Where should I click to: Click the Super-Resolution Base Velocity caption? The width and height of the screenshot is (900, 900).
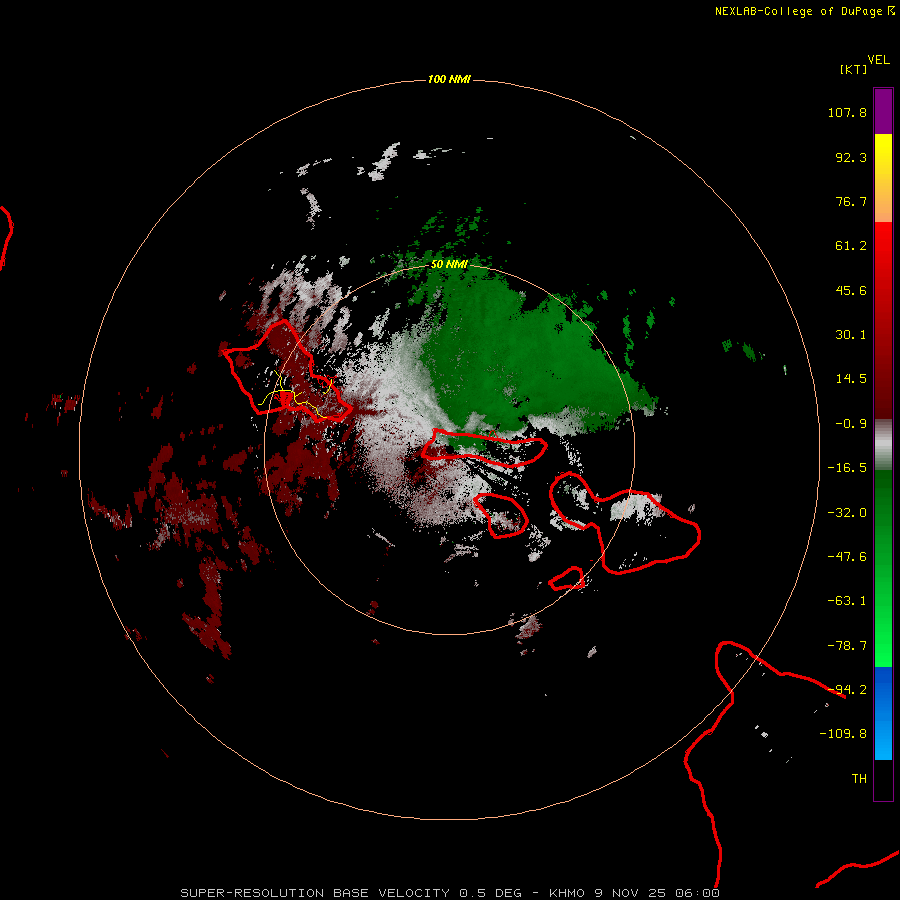click(x=449, y=893)
